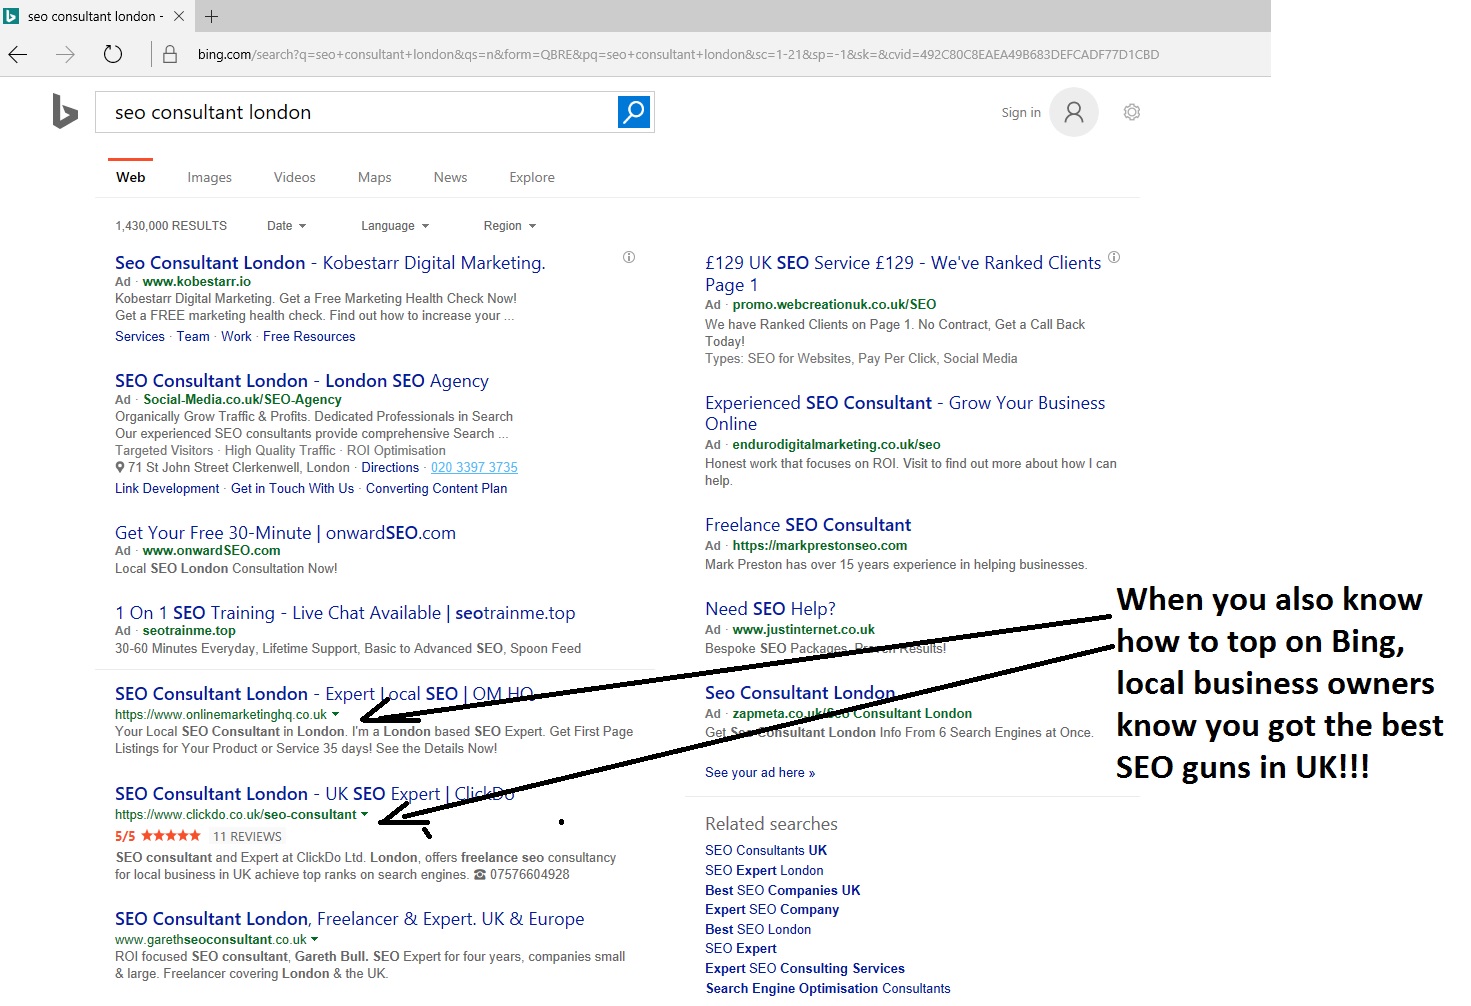
Task: Expand arrow next to garethseoconsultant.co.uk URL
Action: 315,940
